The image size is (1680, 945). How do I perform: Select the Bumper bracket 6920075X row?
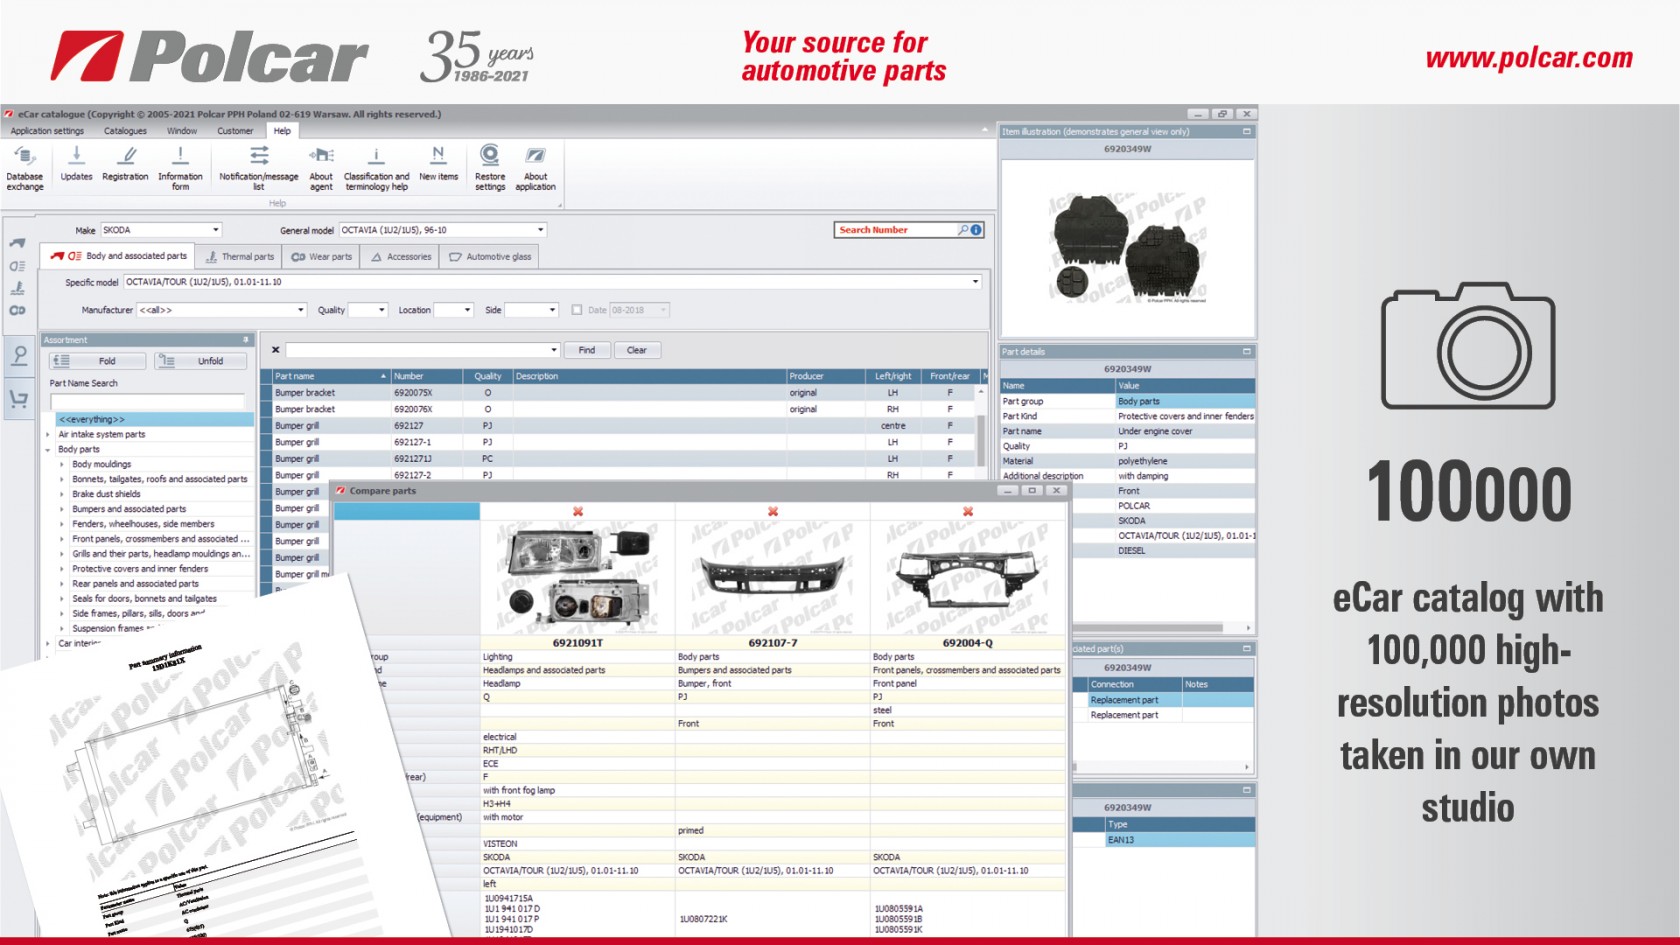click(625, 393)
